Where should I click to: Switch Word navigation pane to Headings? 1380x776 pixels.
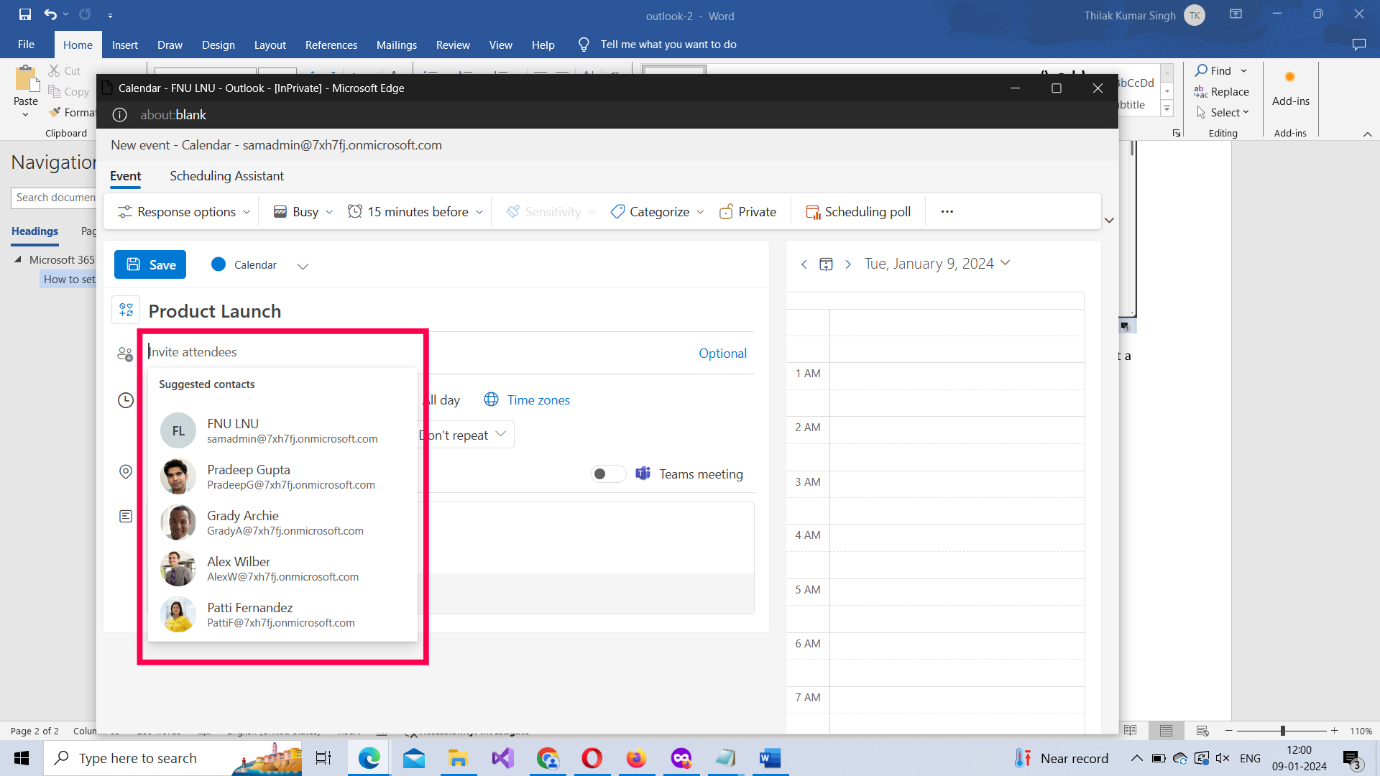35,231
